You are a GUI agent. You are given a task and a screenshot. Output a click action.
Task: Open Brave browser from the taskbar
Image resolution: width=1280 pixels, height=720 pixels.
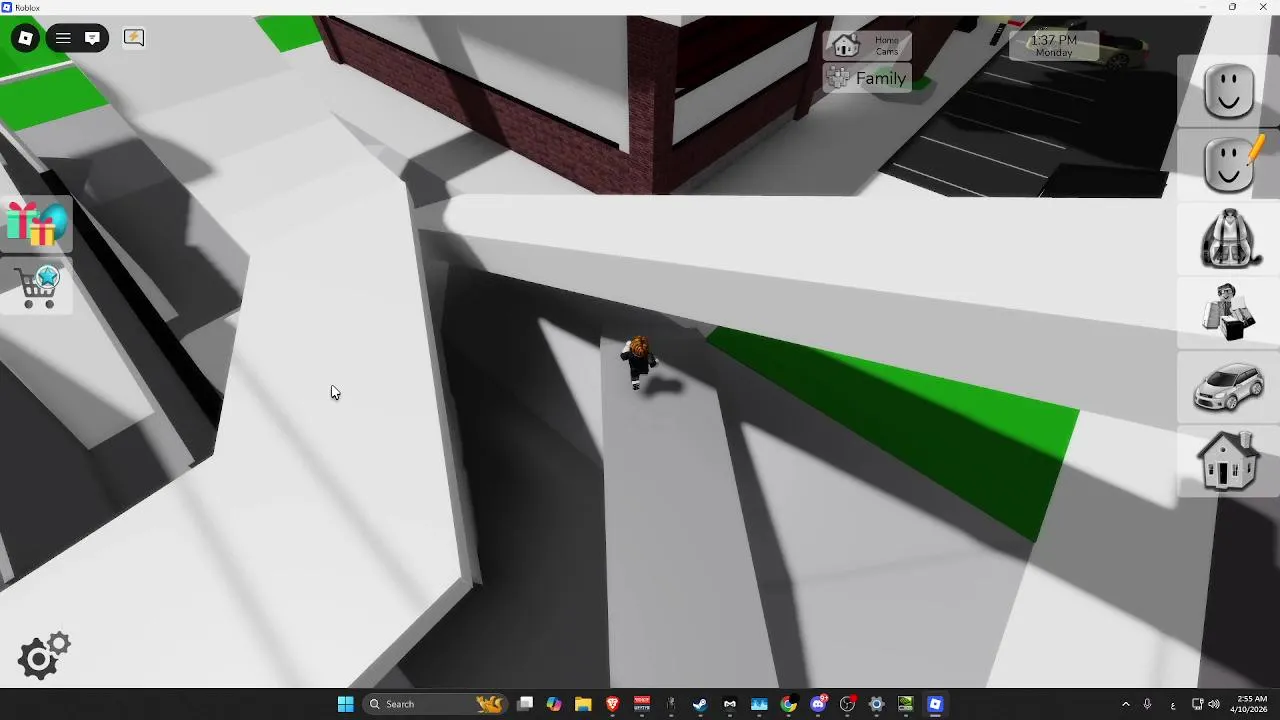[x=612, y=704]
